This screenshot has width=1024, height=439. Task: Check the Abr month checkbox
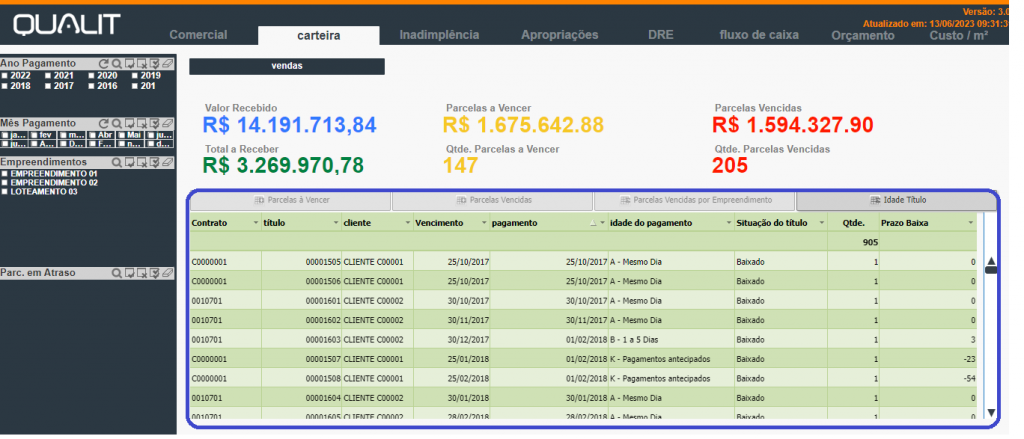pos(93,136)
